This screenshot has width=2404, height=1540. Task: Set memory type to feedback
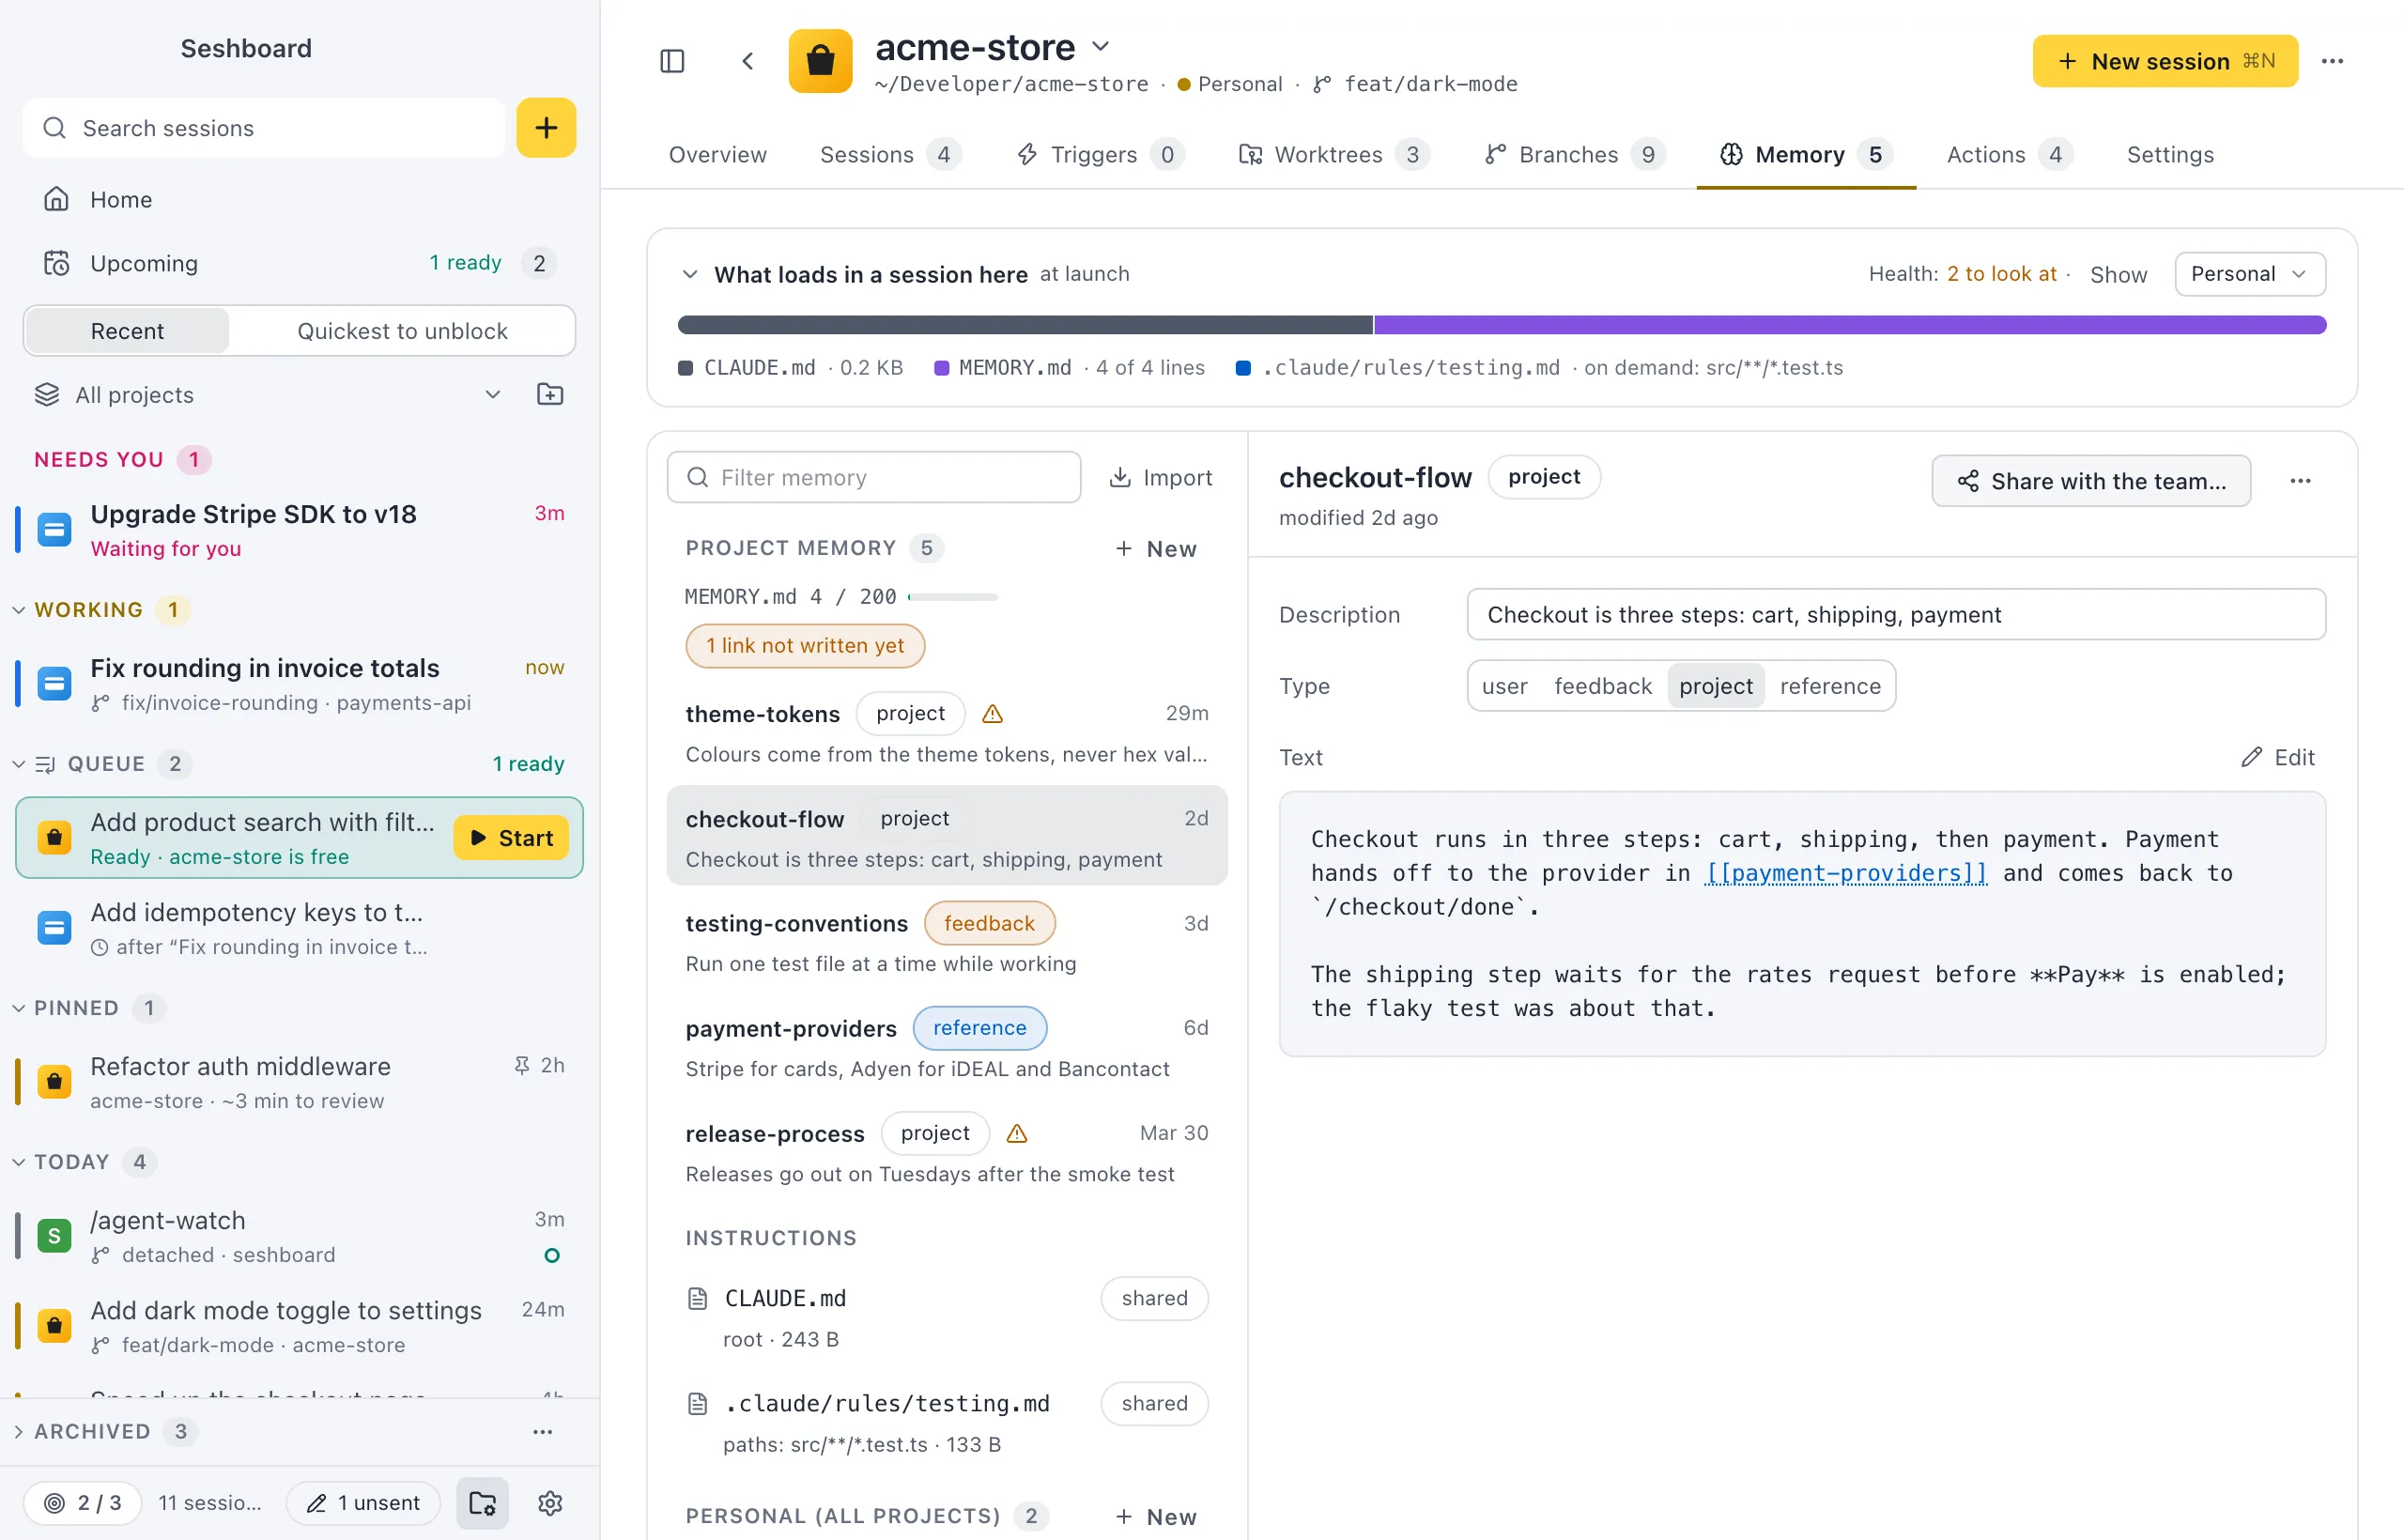pos(1603,686)
